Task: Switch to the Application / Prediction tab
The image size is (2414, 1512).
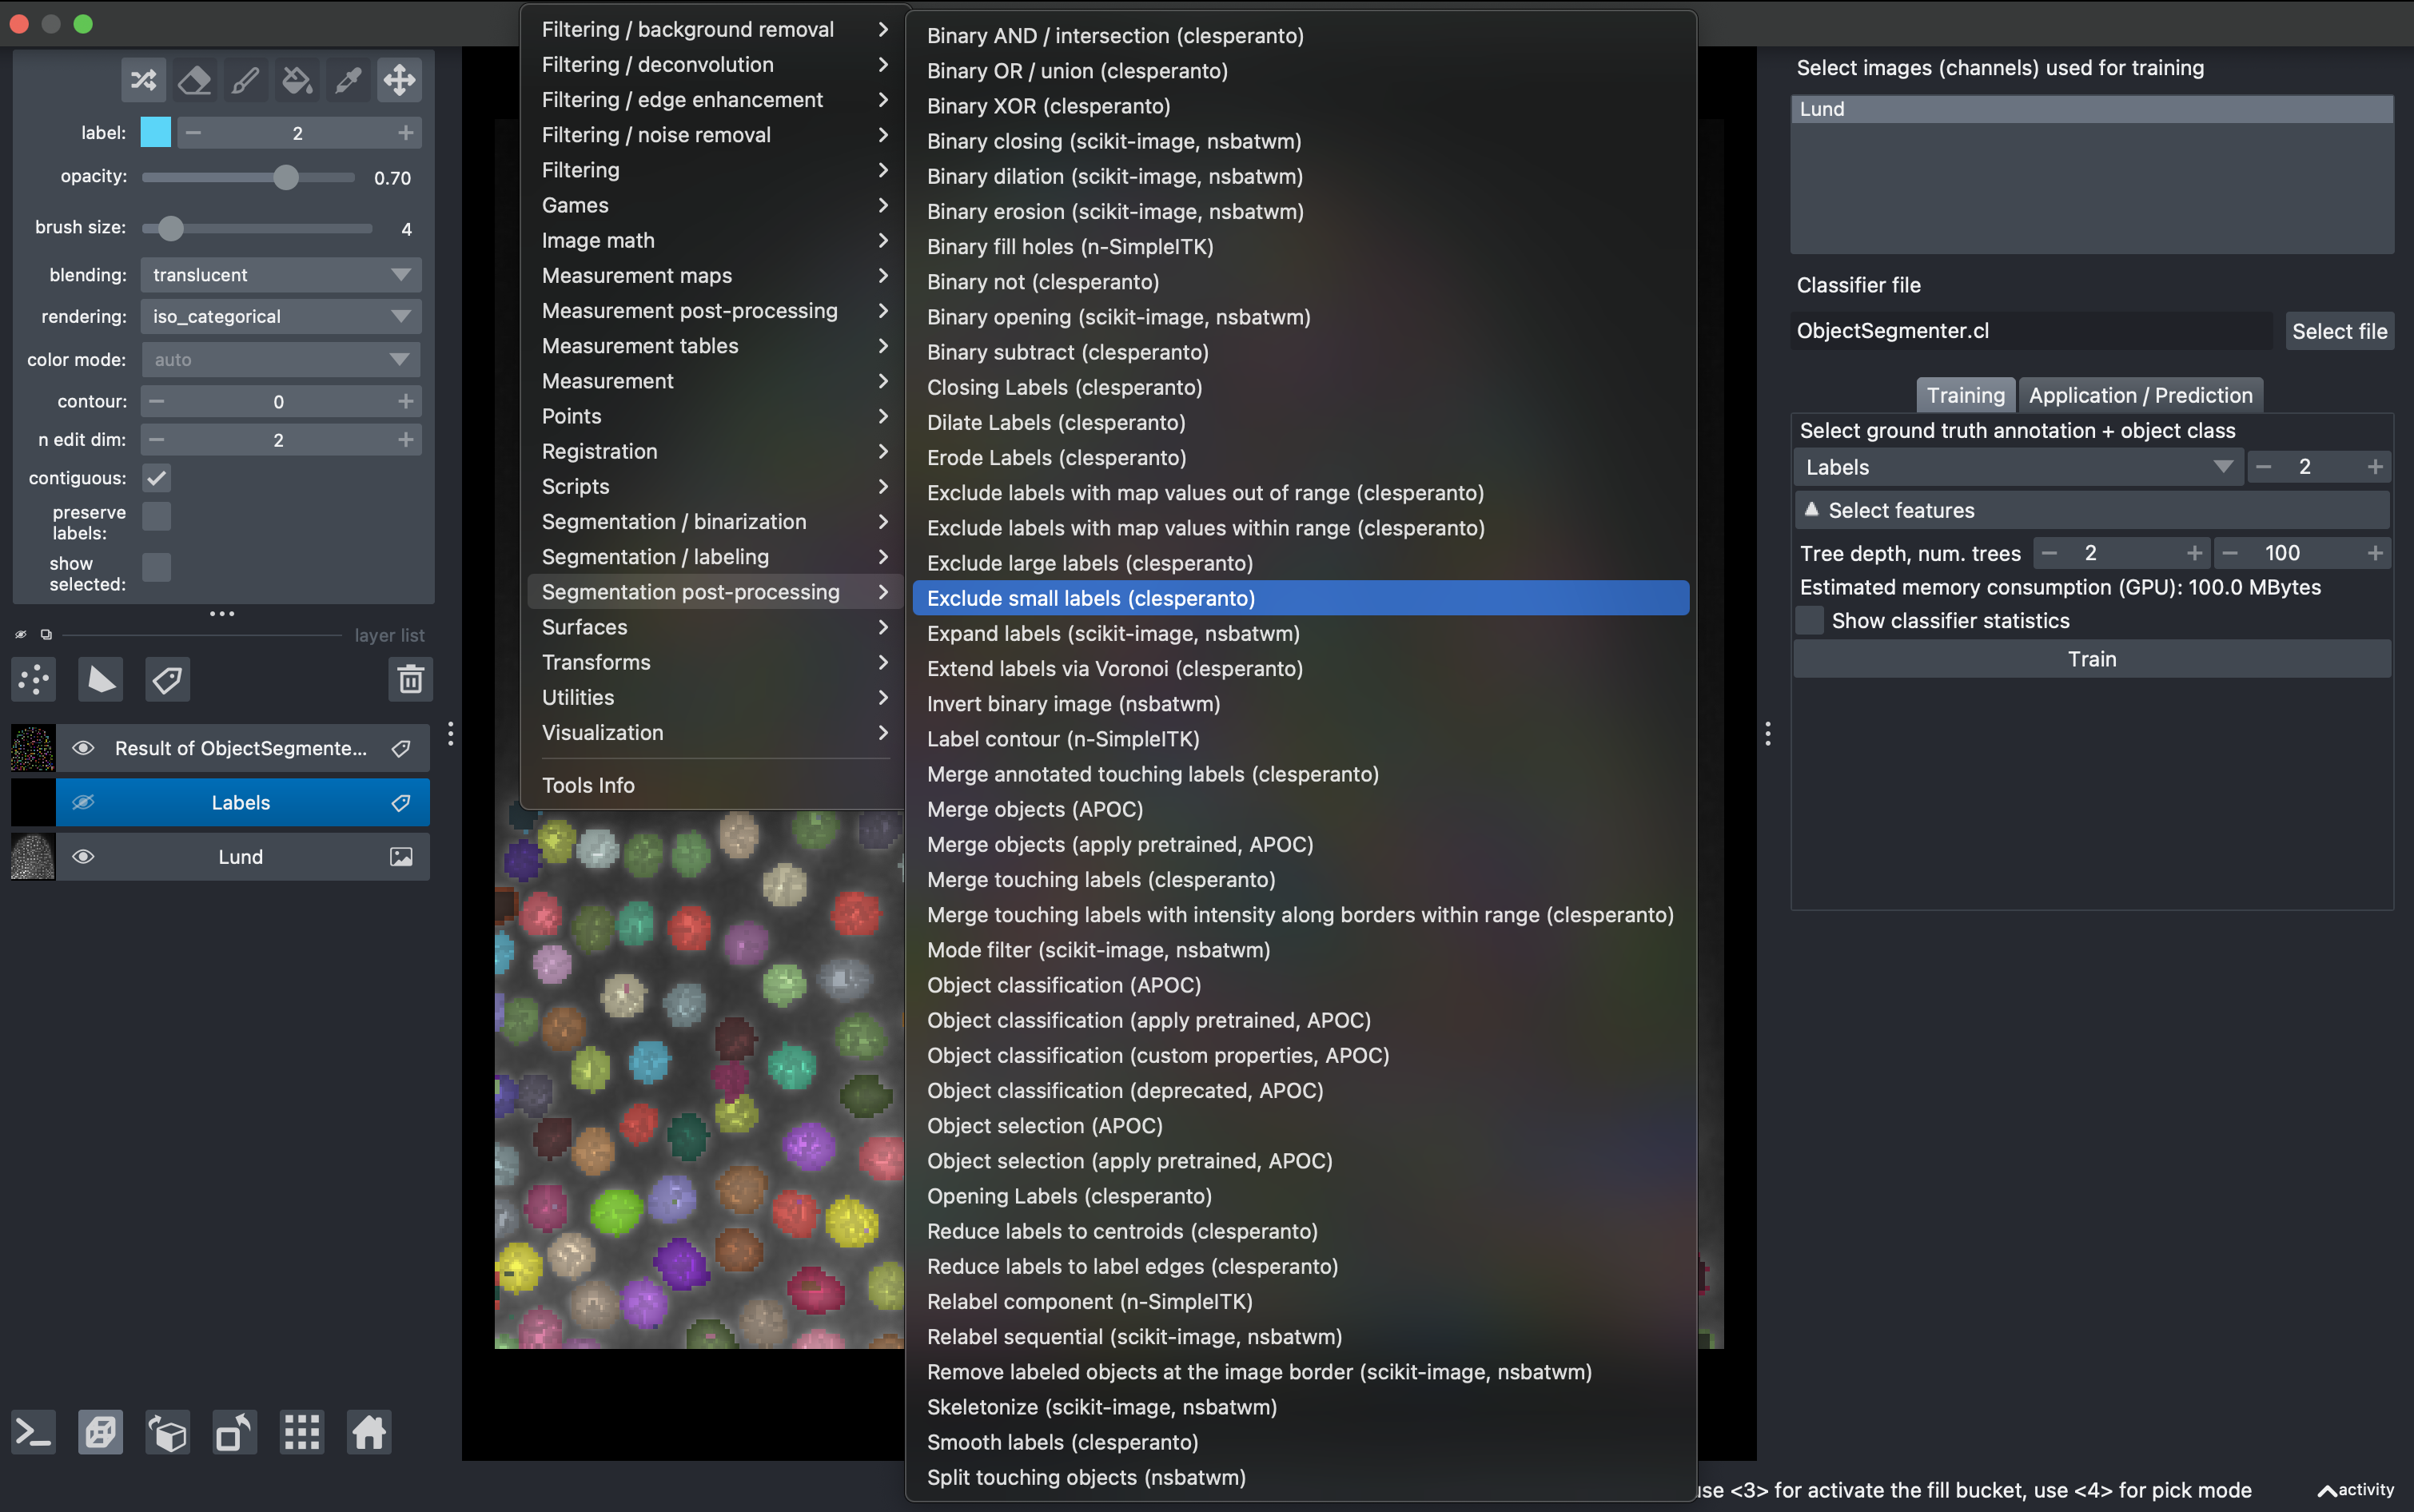Action: coord(2140,394)
